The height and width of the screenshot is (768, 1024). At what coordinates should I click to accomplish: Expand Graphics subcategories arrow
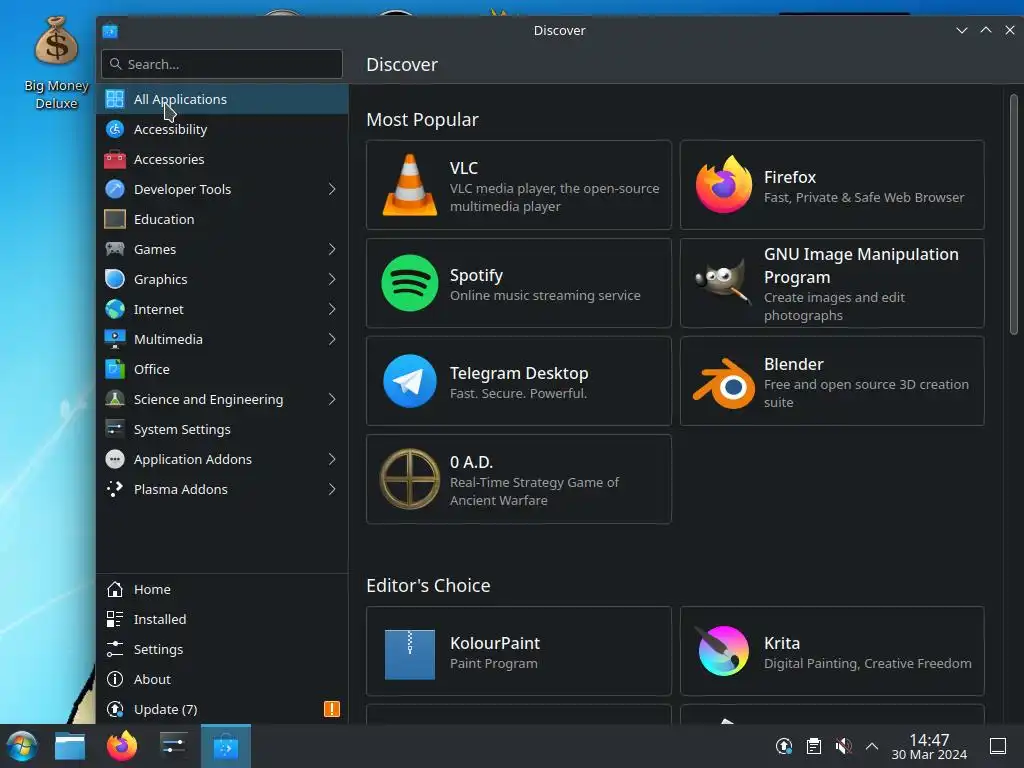[x=332, y=280]
